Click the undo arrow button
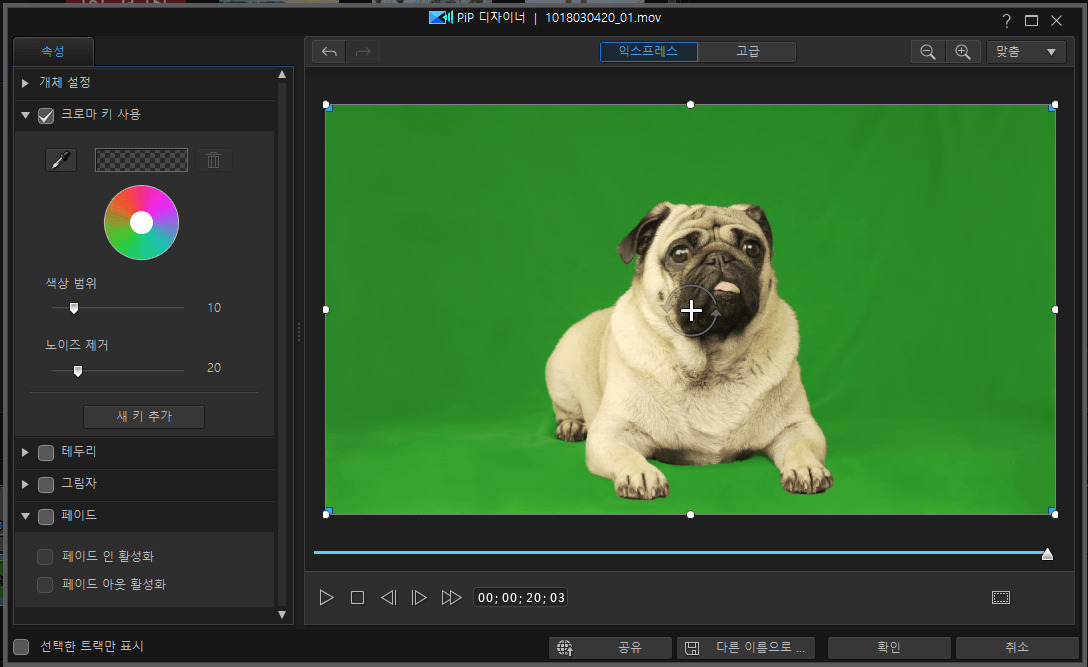1088x667 pixels. coord(329,52)
